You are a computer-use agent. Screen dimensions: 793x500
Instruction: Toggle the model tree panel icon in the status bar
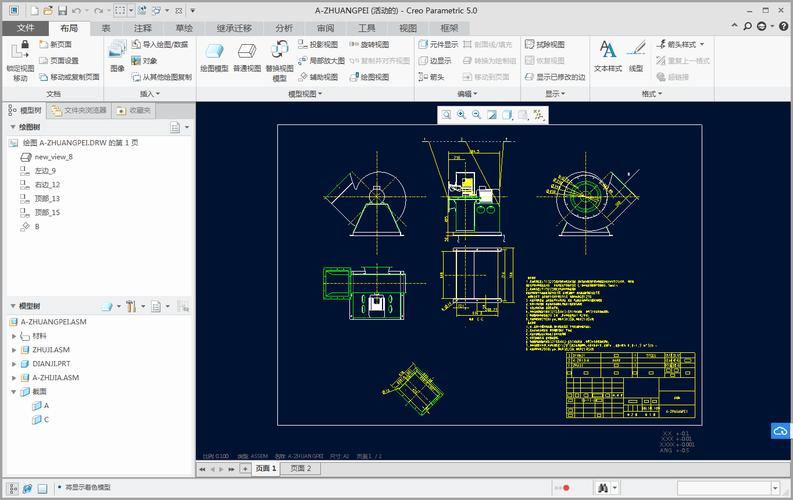(14, 488)
